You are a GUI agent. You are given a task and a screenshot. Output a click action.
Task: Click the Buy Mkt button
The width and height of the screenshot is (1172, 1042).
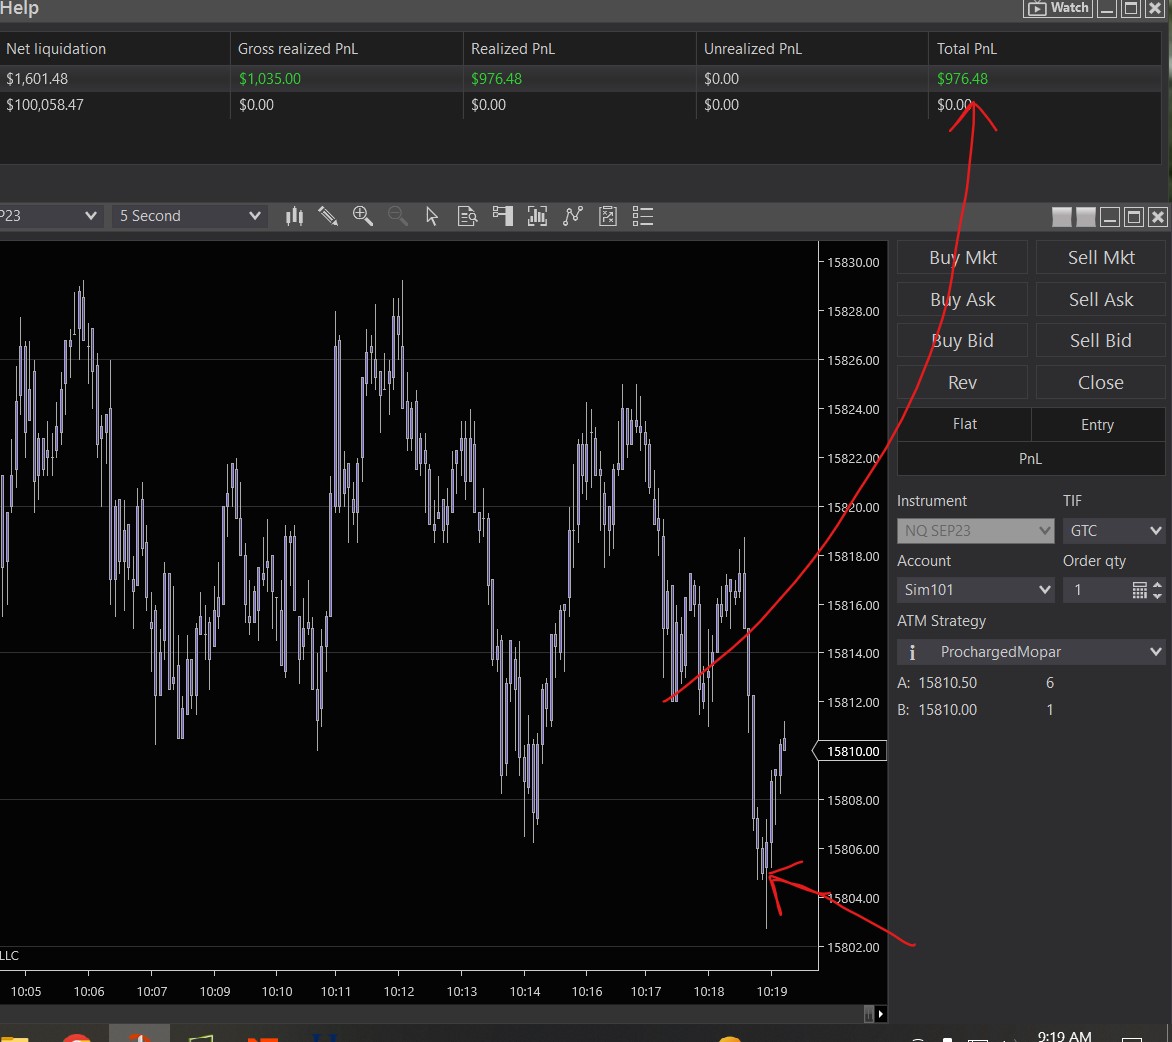(x=962, y=258)
